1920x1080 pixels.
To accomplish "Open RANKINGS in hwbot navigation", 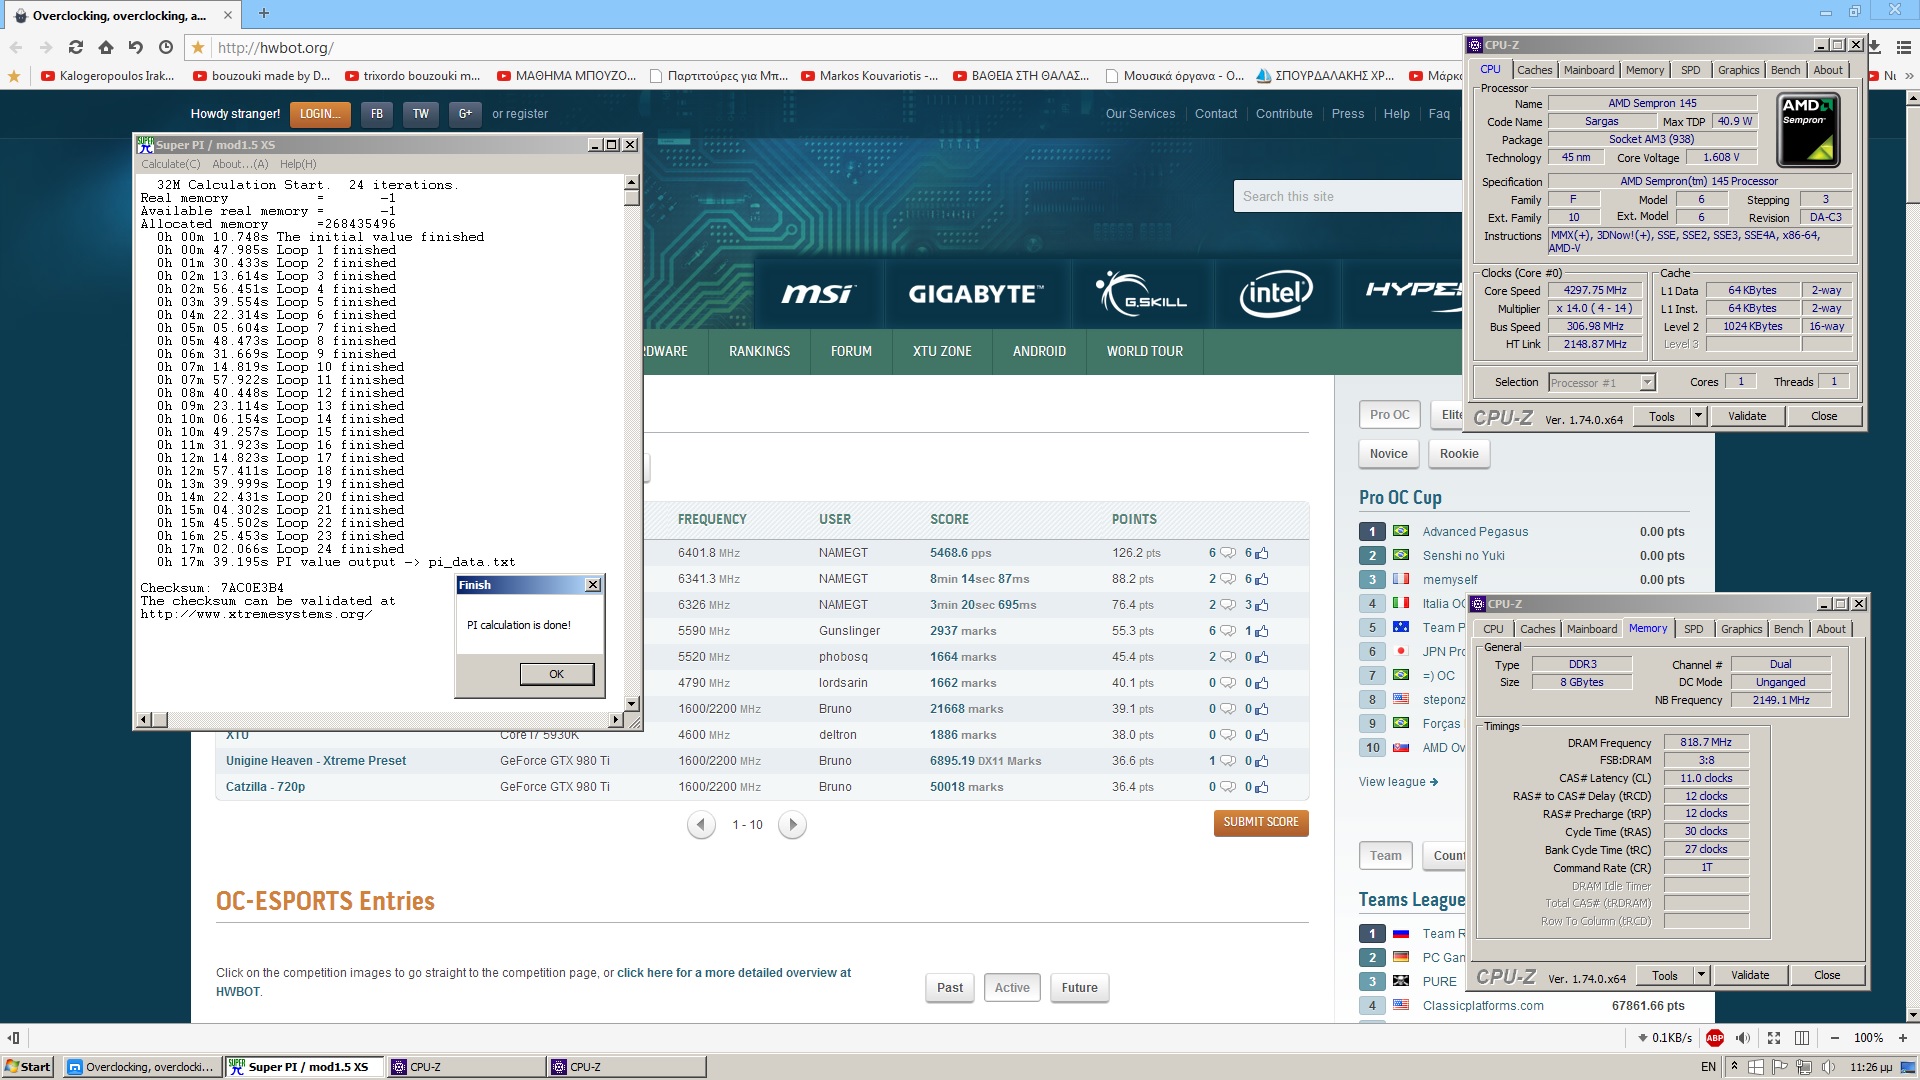I will 759,351.
